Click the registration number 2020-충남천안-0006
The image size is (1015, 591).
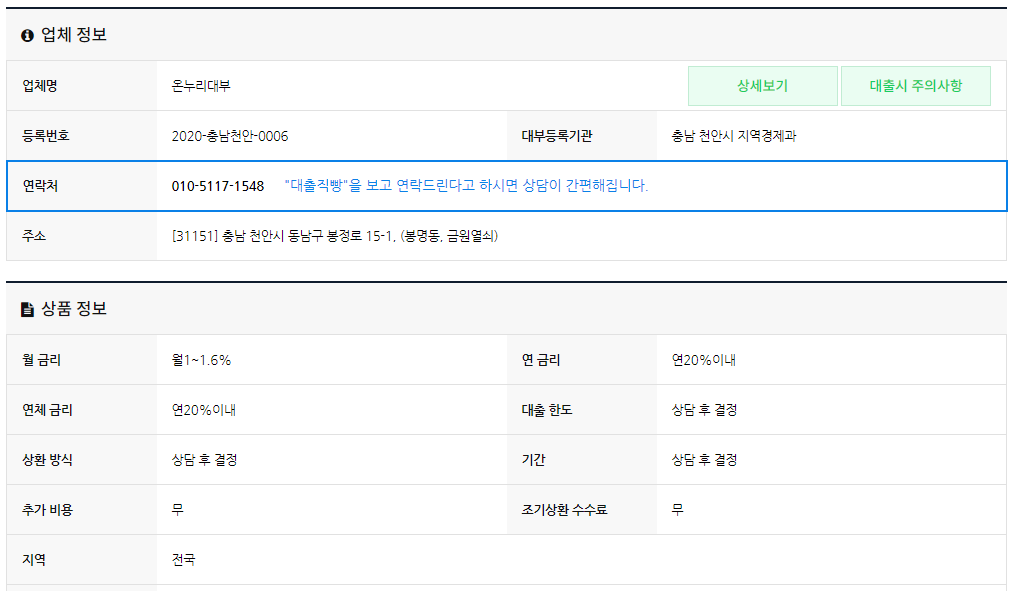[x=230, y=136]
